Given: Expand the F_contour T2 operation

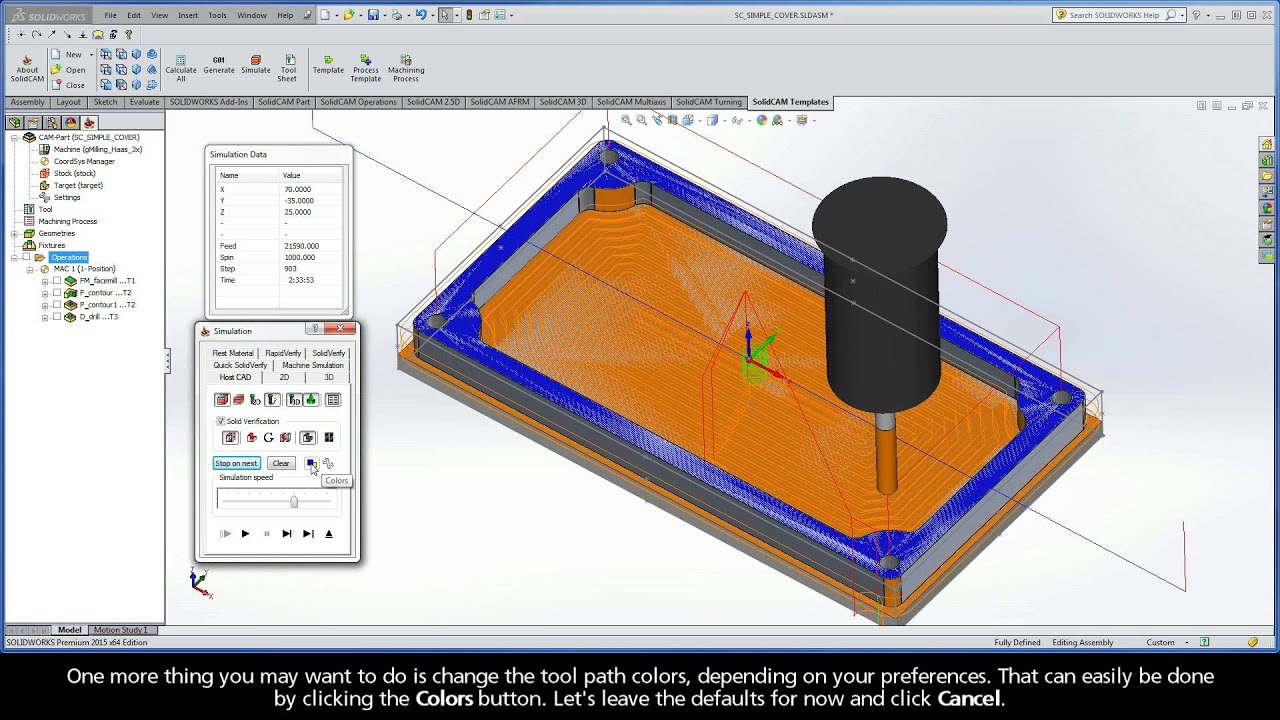Looking at the screenshot, I should coord(45,293).
